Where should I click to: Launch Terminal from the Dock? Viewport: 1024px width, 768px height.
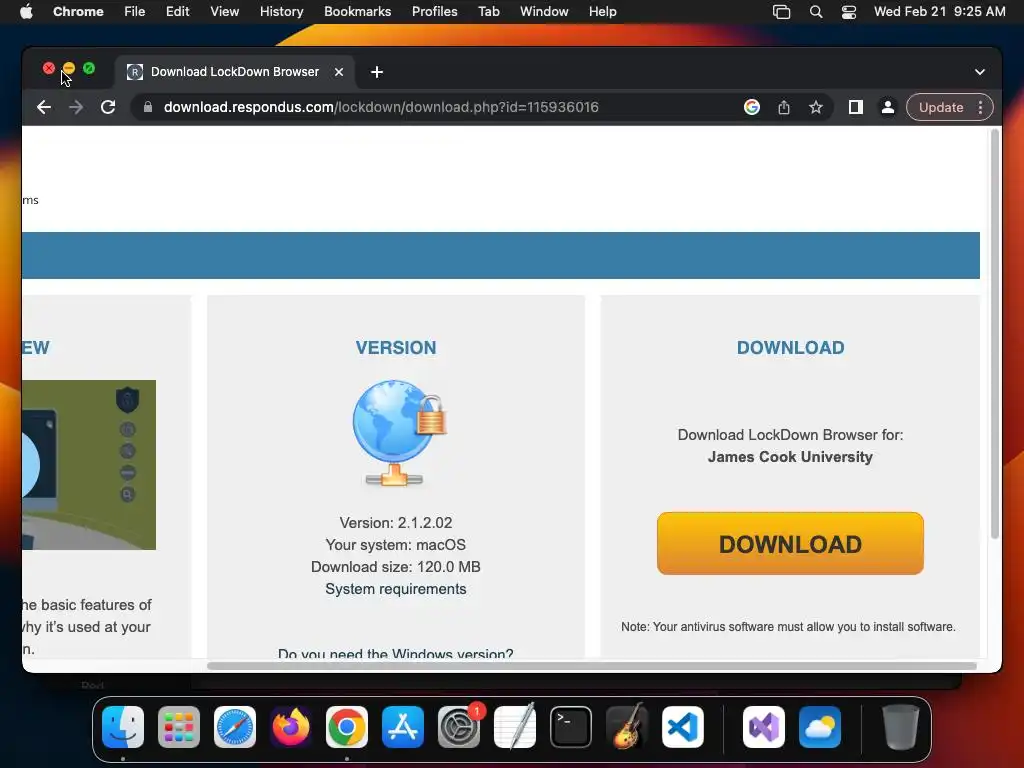571,727
